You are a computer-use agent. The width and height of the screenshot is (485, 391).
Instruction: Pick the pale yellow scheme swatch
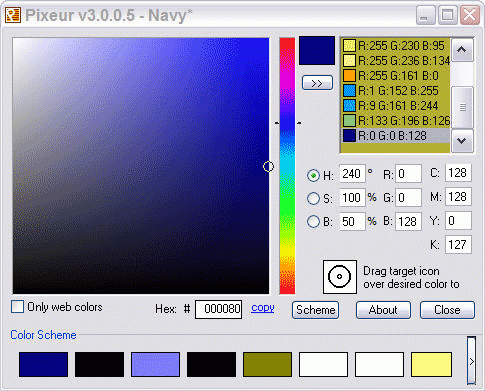pos(432,365)
